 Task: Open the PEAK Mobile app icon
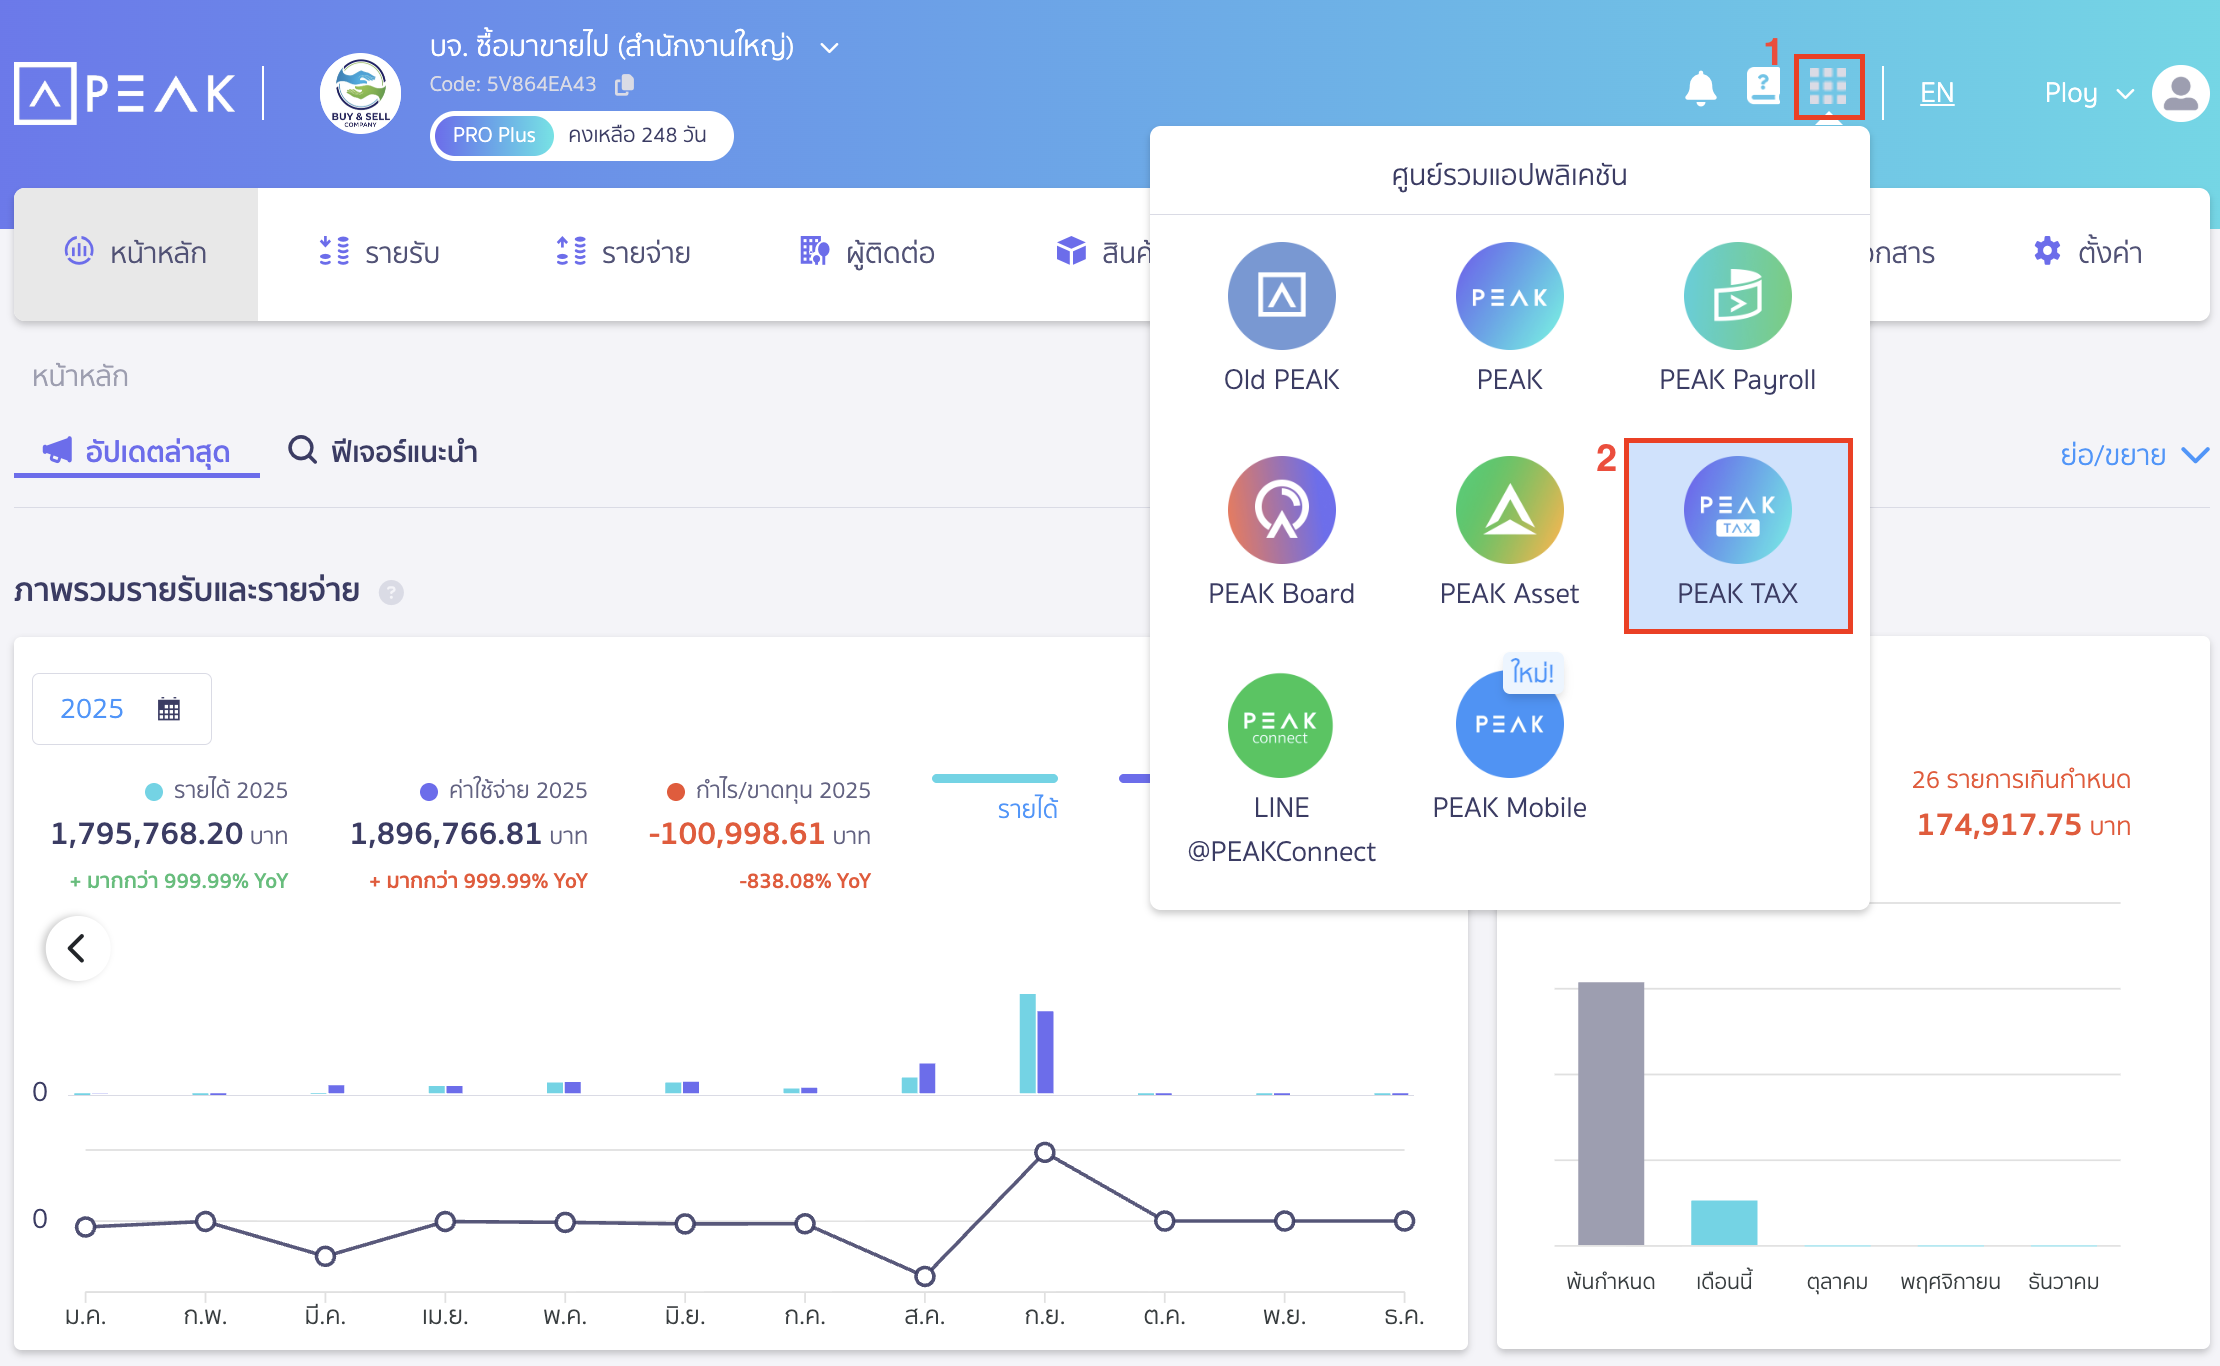coord(1509,726)
